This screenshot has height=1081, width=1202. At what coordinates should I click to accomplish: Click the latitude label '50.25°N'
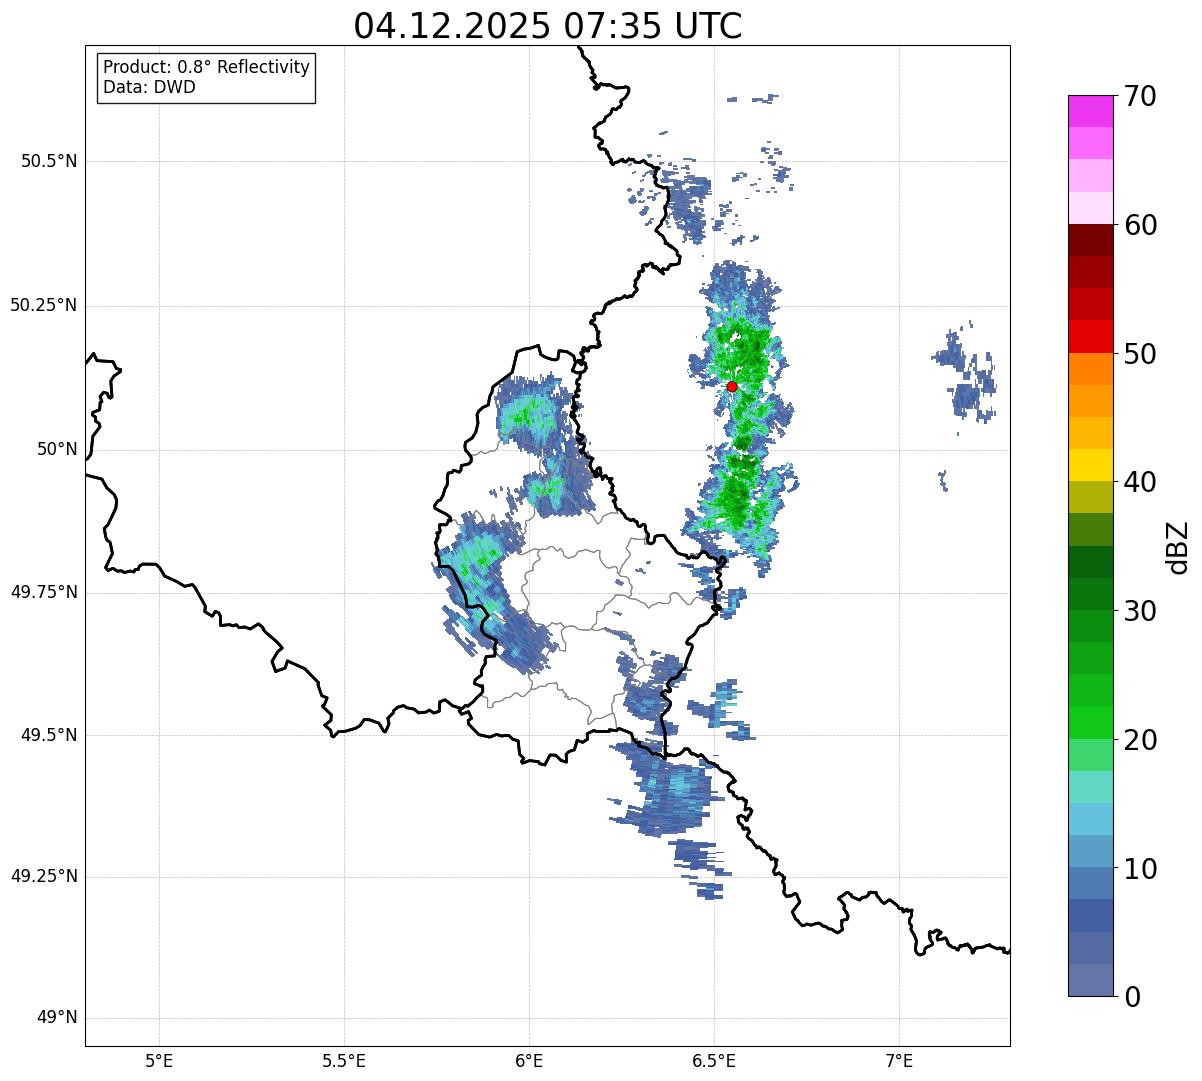point(44,305)
